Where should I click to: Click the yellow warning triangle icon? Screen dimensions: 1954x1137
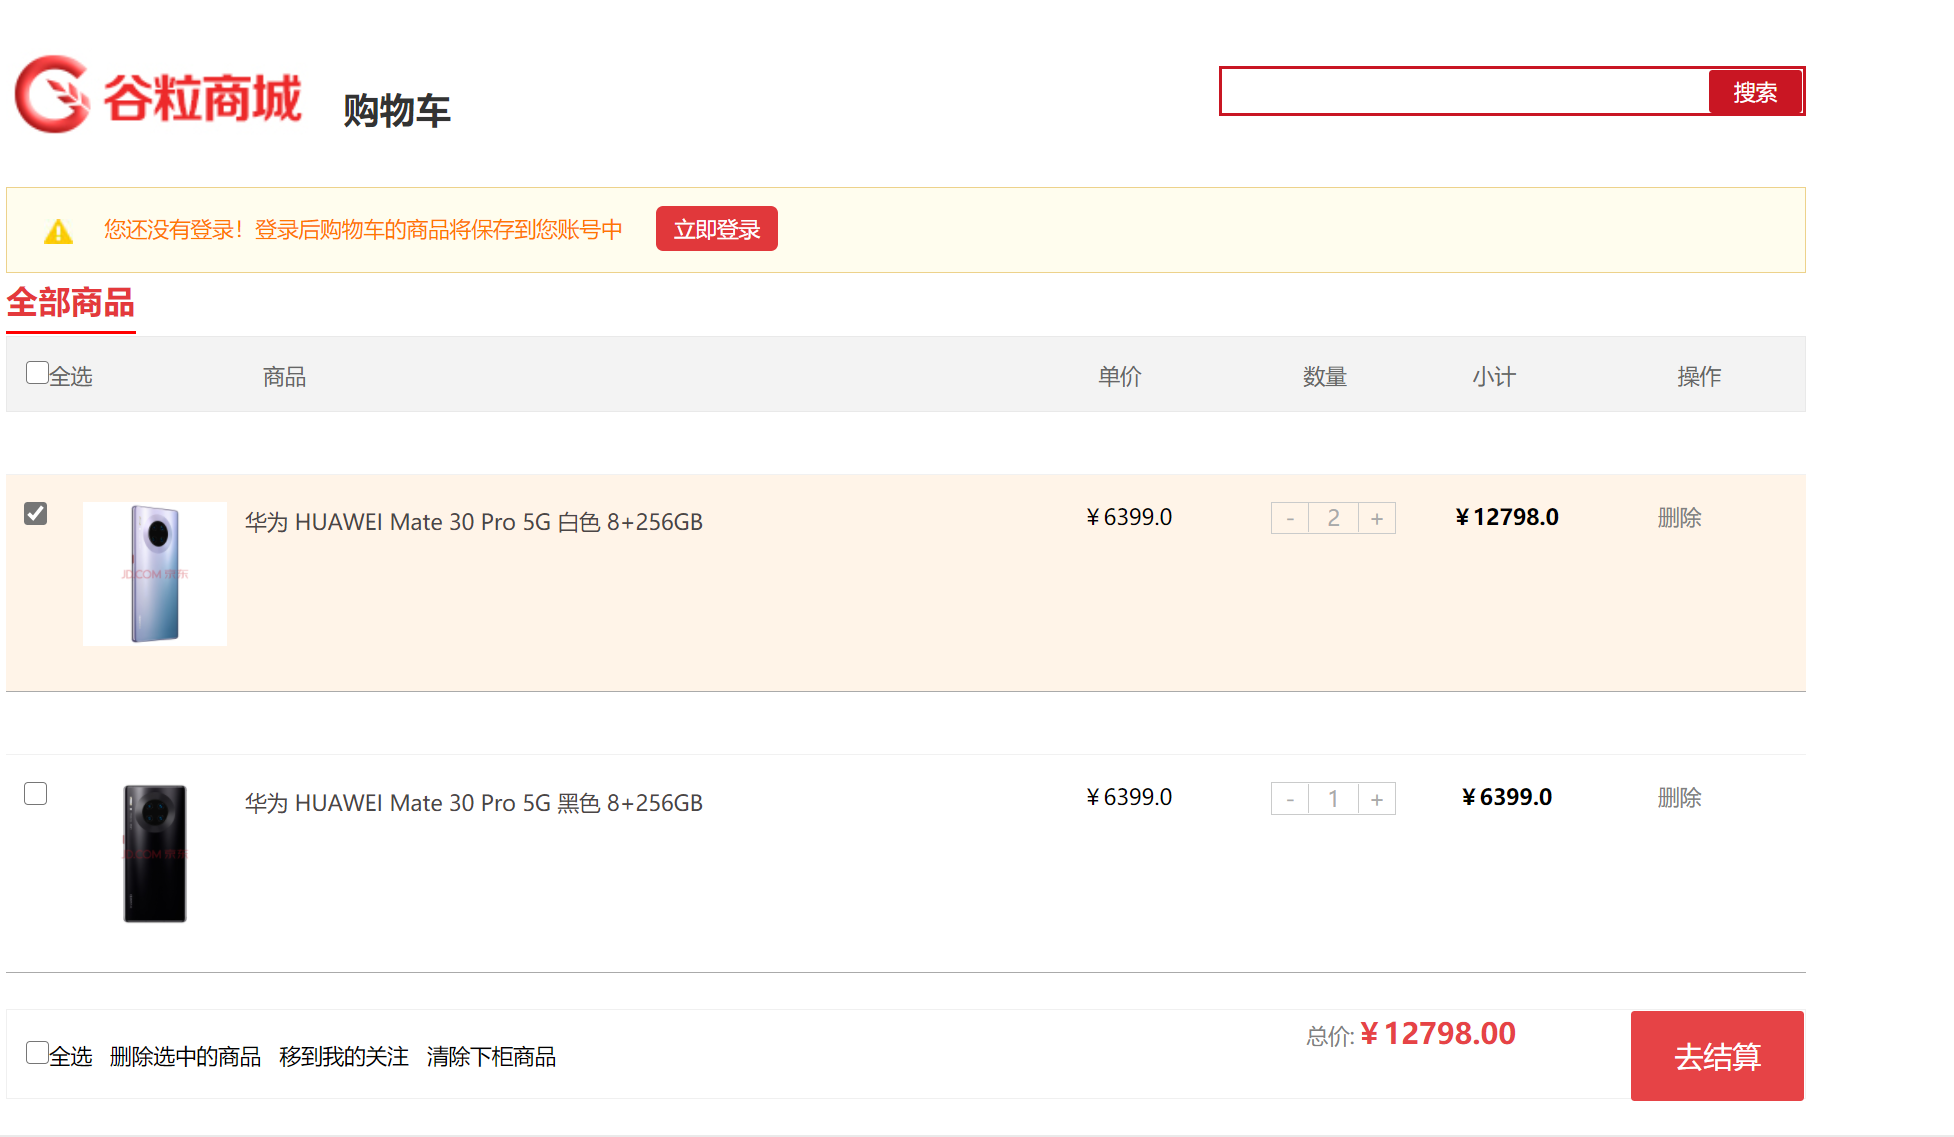coord(59,232)
